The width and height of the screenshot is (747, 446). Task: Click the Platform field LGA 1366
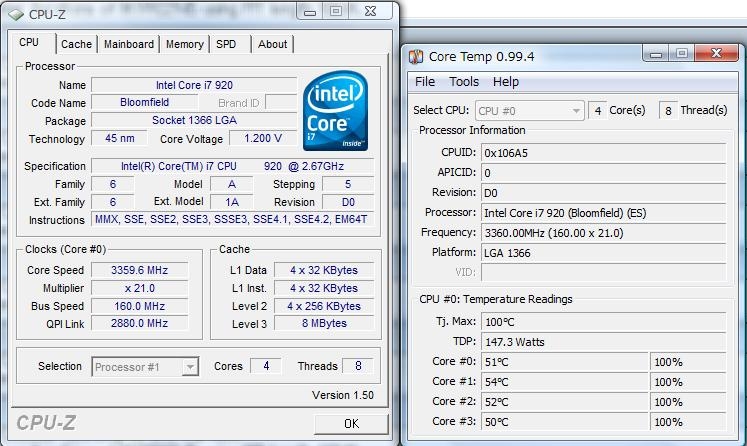(604, 253)
